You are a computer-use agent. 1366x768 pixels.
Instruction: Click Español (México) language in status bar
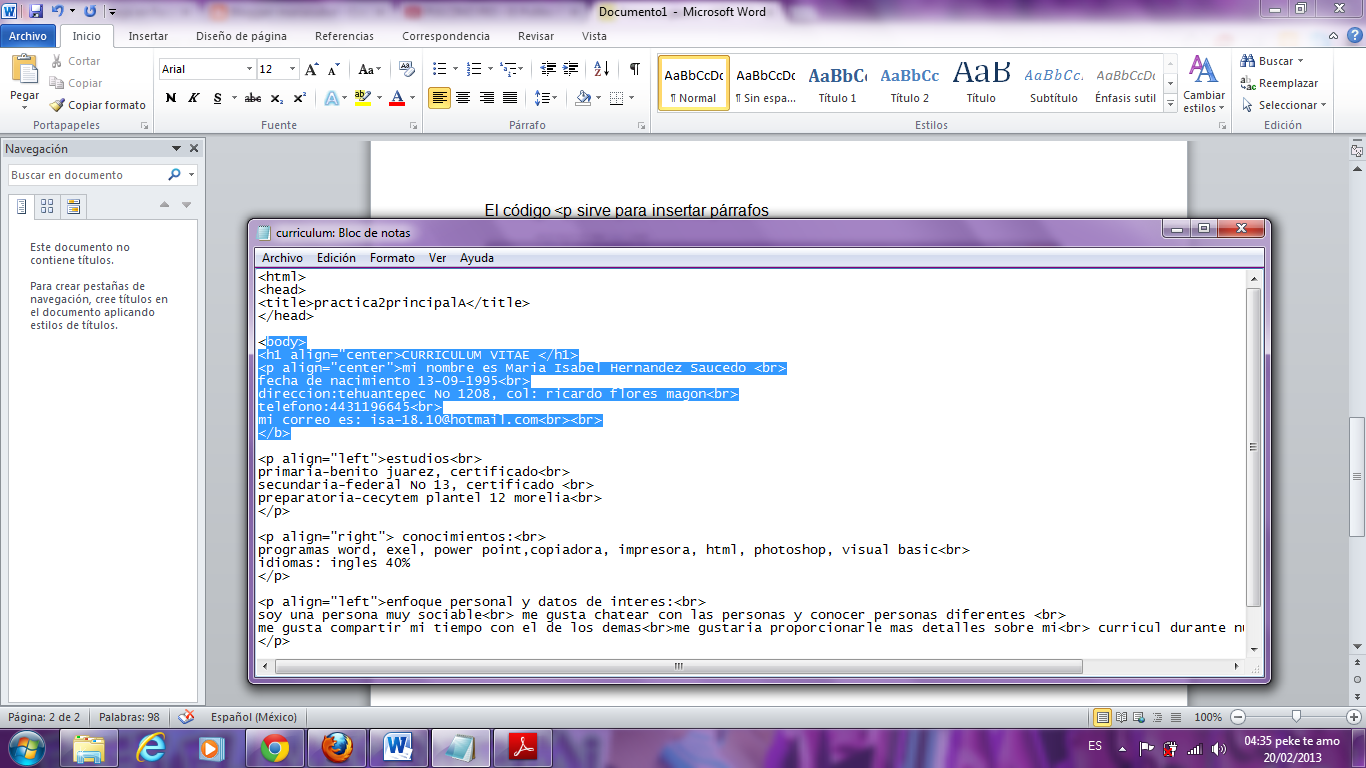point(254,717)
